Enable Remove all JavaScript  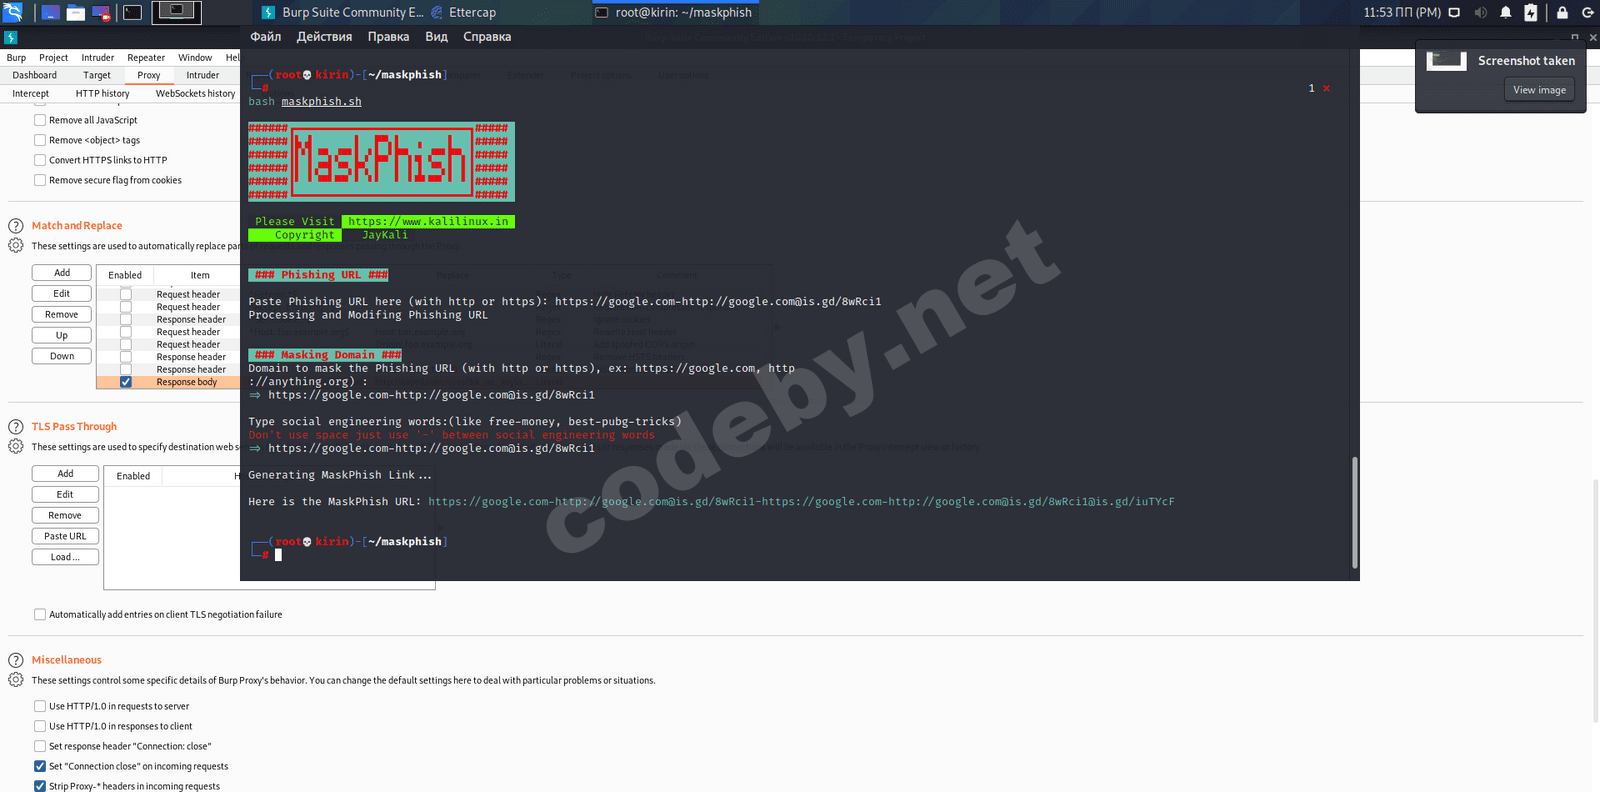click(x=40, y=120)
